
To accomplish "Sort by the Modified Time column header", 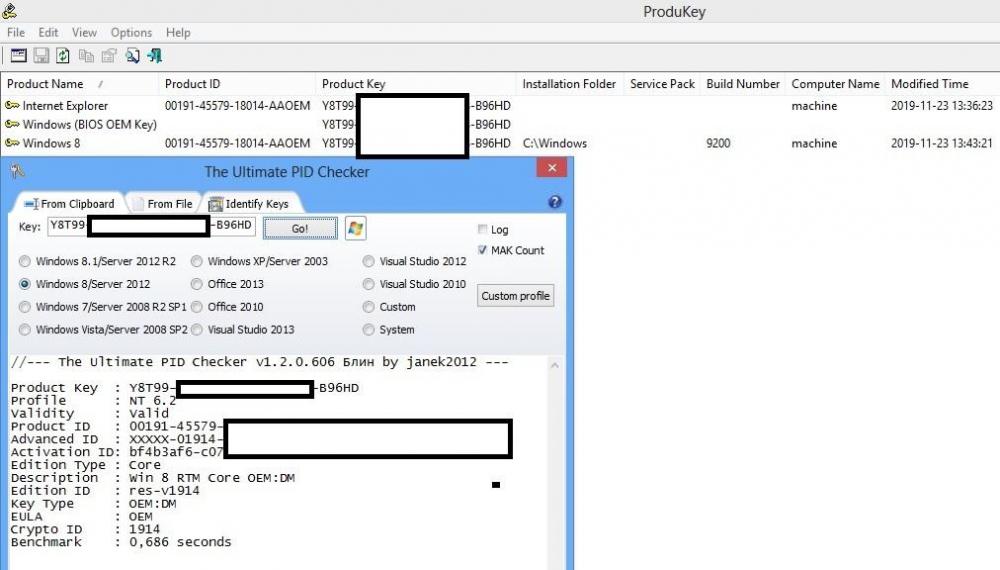I will (x=929, y=84).
